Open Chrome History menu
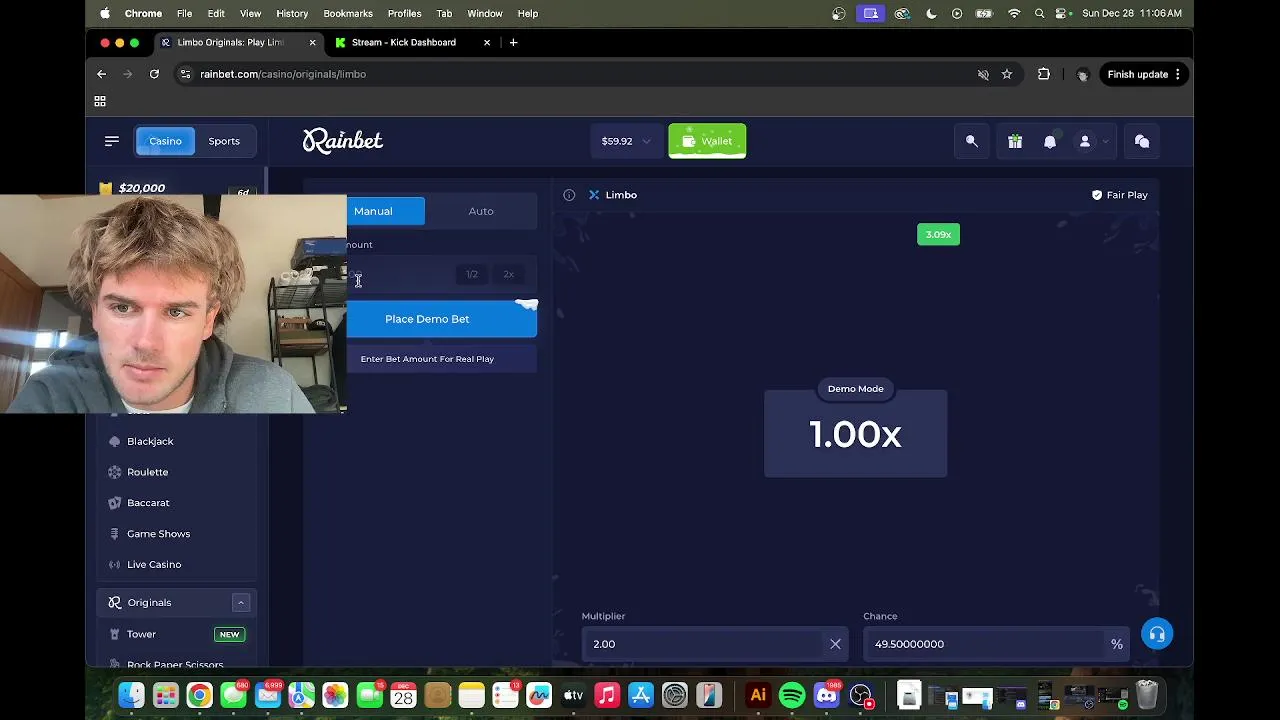The width and height of the screenshot is (1280, 720). click(292, 13)
